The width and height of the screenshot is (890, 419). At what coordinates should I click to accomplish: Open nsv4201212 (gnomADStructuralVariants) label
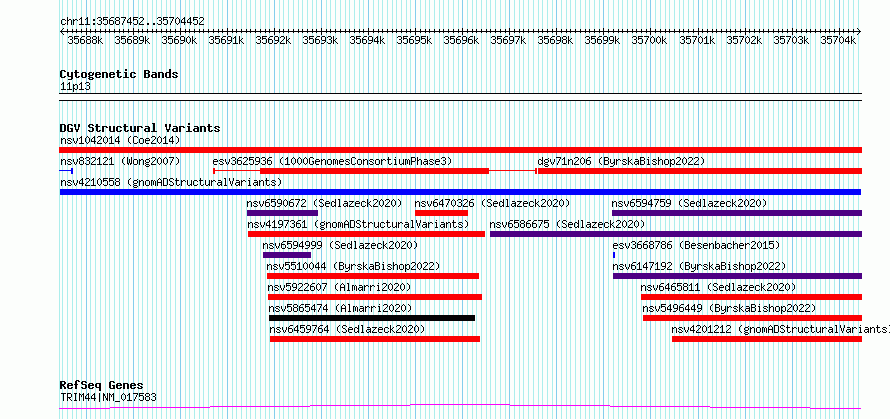click(x=780, y=329)
